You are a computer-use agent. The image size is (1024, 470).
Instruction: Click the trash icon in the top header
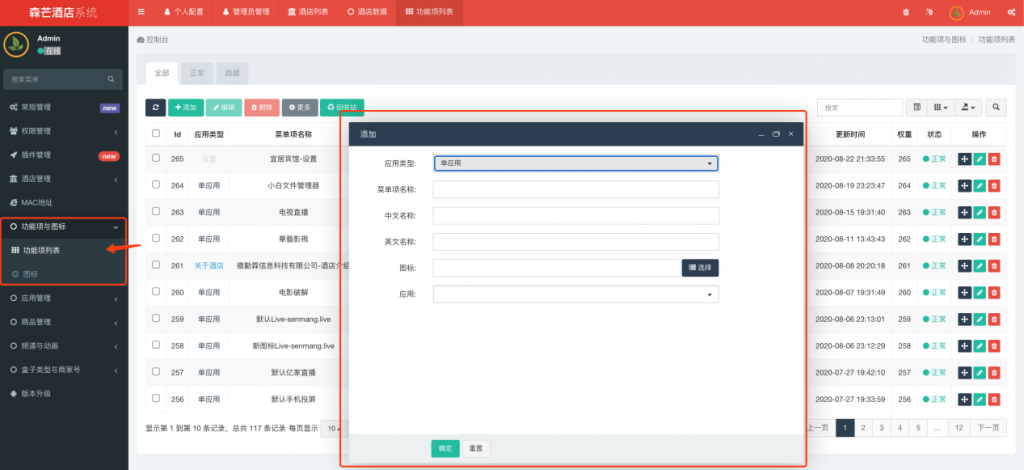pyautogui.click(x=906, y=12)
